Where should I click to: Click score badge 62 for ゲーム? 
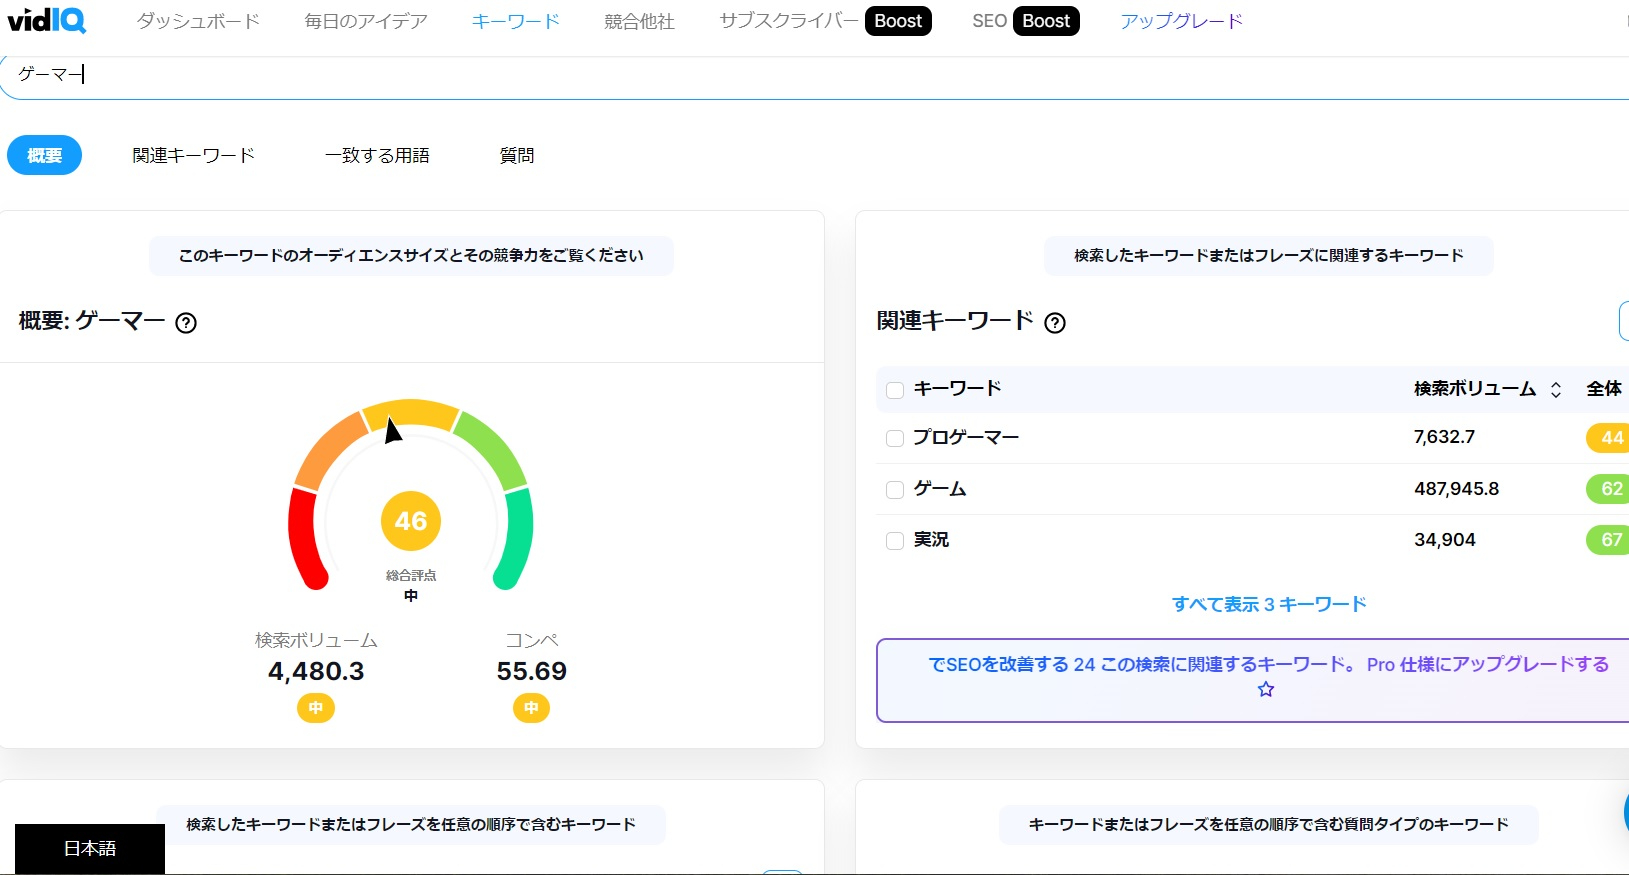click(1608, 489)
